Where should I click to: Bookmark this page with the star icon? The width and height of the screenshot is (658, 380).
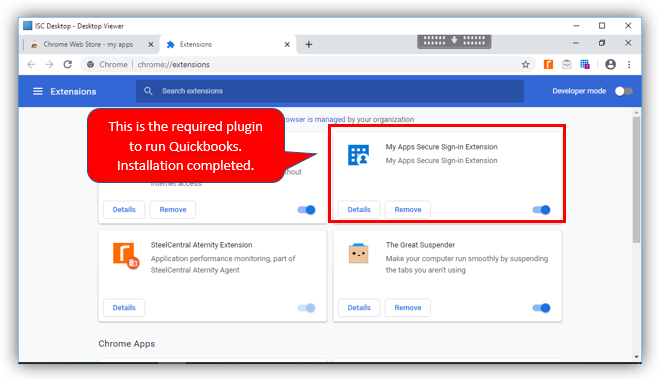point(525,65)
